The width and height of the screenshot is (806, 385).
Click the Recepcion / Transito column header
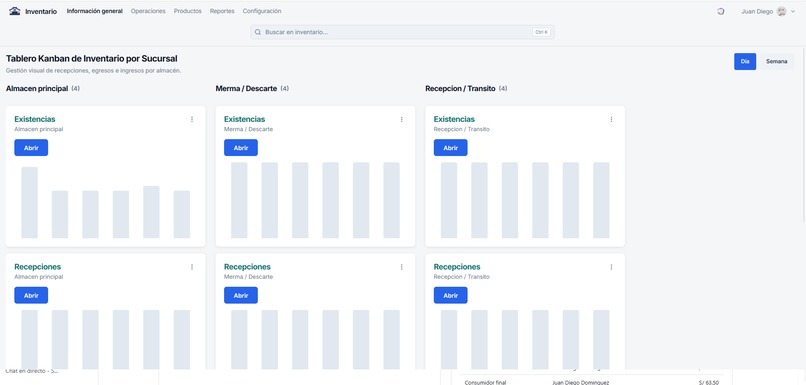click(460, 88)
